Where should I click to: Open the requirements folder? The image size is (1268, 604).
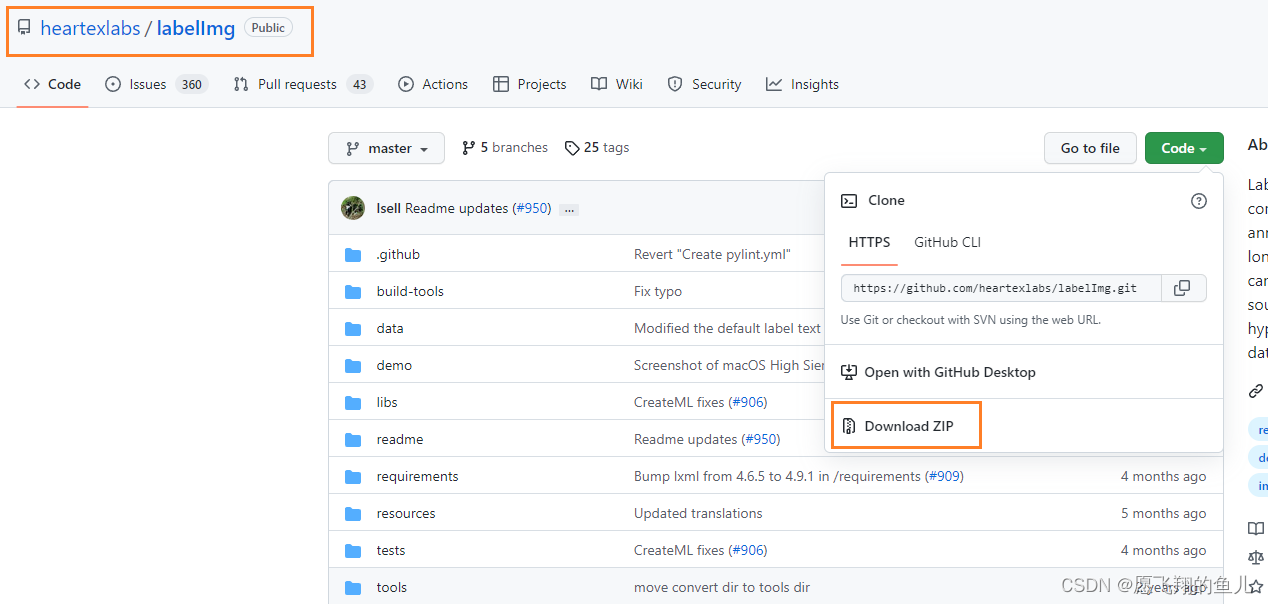(417, 476)
